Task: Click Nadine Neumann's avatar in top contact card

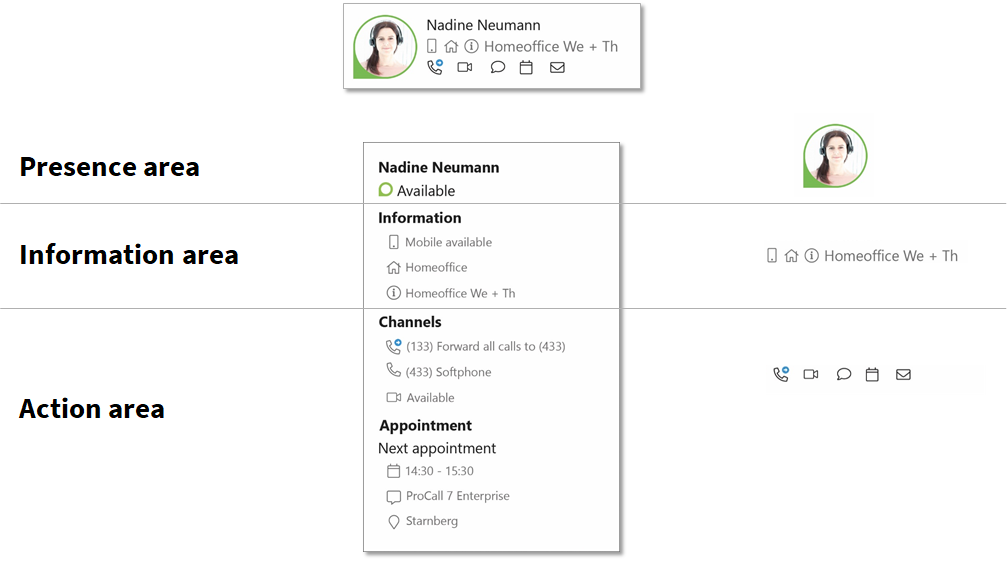Action: coord(384,47)
